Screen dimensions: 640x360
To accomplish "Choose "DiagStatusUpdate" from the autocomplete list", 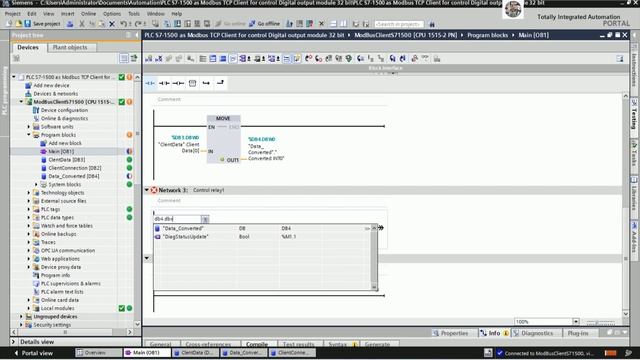I will coord(262,236).
